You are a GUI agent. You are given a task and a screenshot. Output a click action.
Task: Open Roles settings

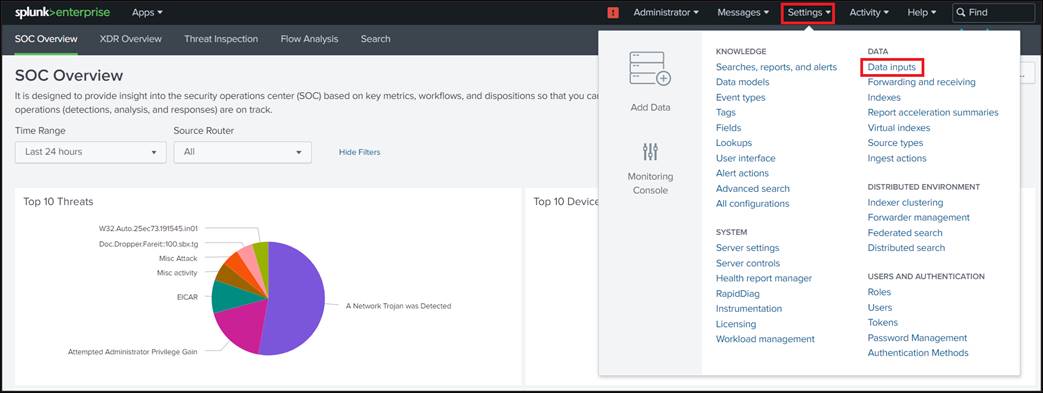[879, 292]
